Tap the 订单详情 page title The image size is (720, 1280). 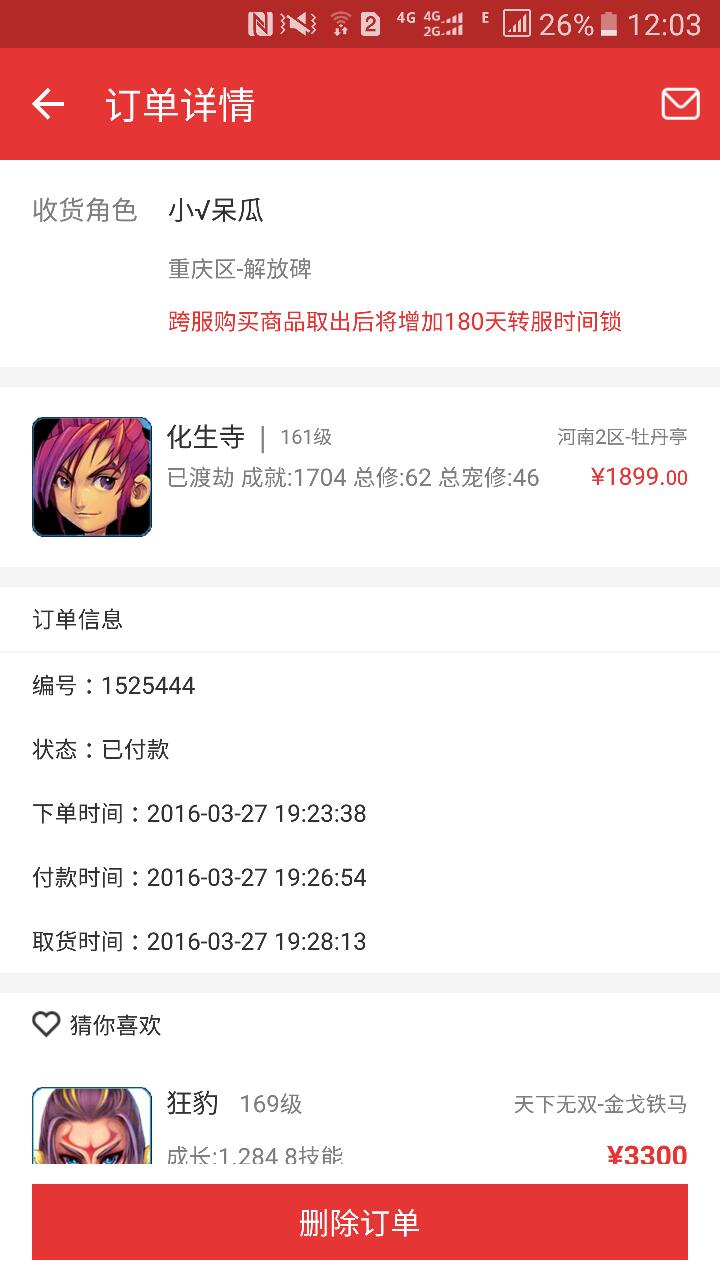pos(181,105)
